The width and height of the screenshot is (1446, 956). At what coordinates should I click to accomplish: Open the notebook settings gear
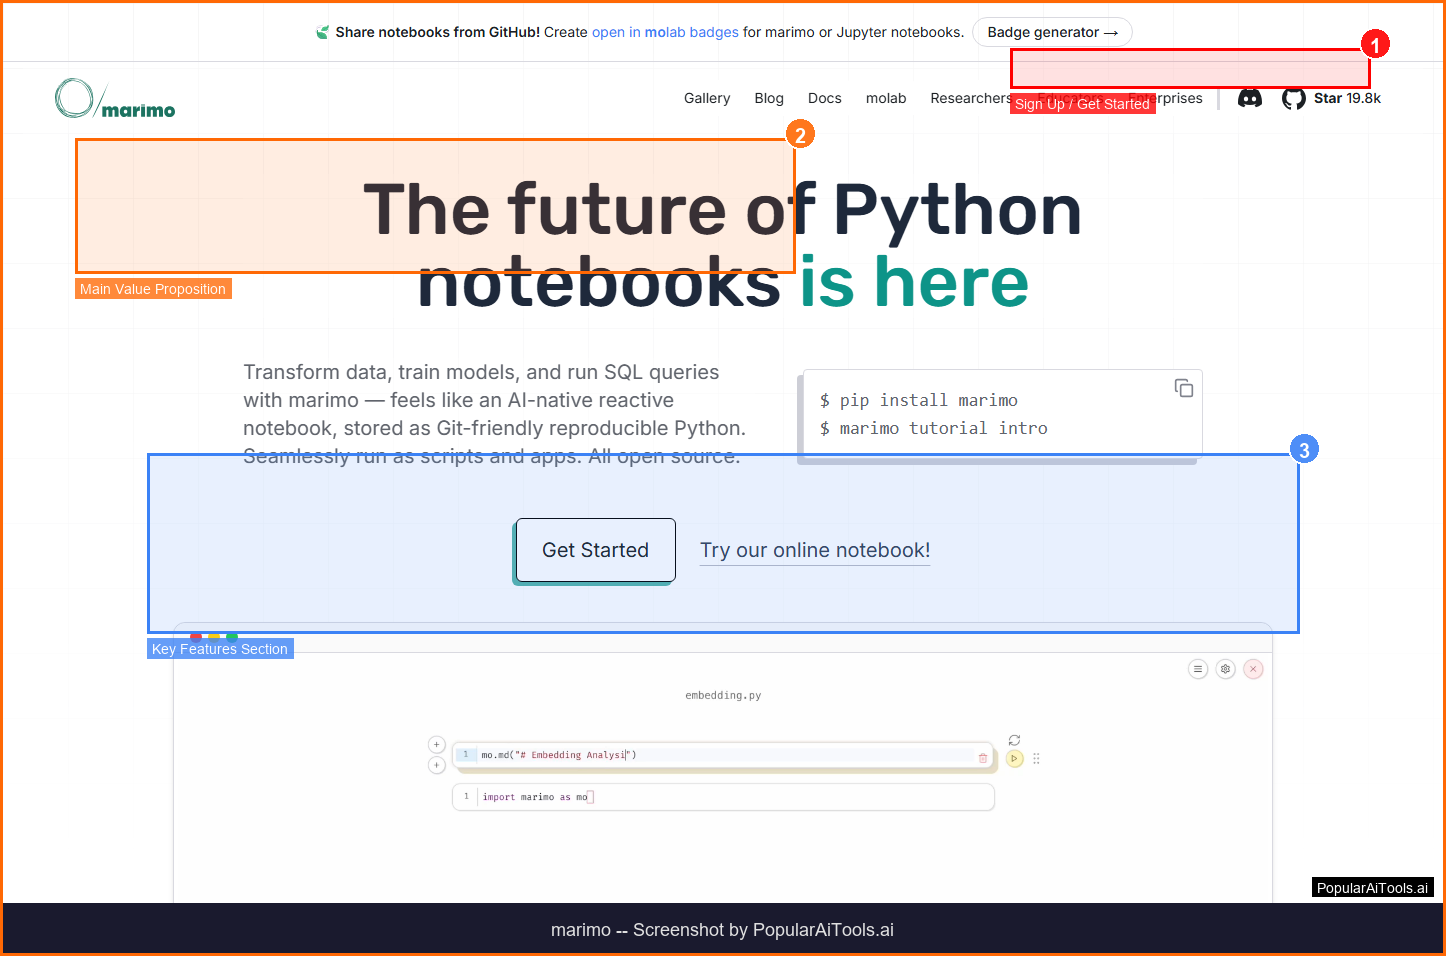[1225, 669]
